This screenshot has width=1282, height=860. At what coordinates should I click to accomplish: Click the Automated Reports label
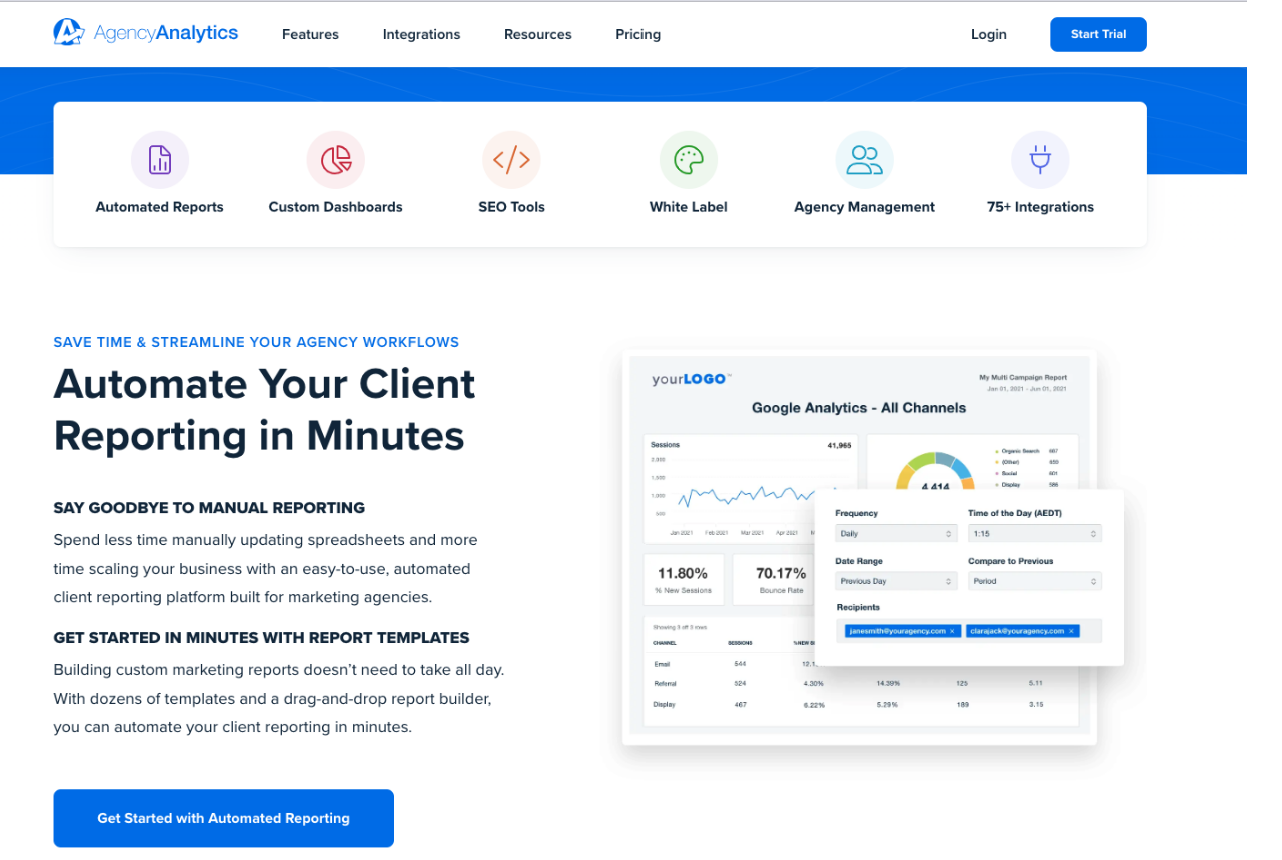[x=160, y=207]
